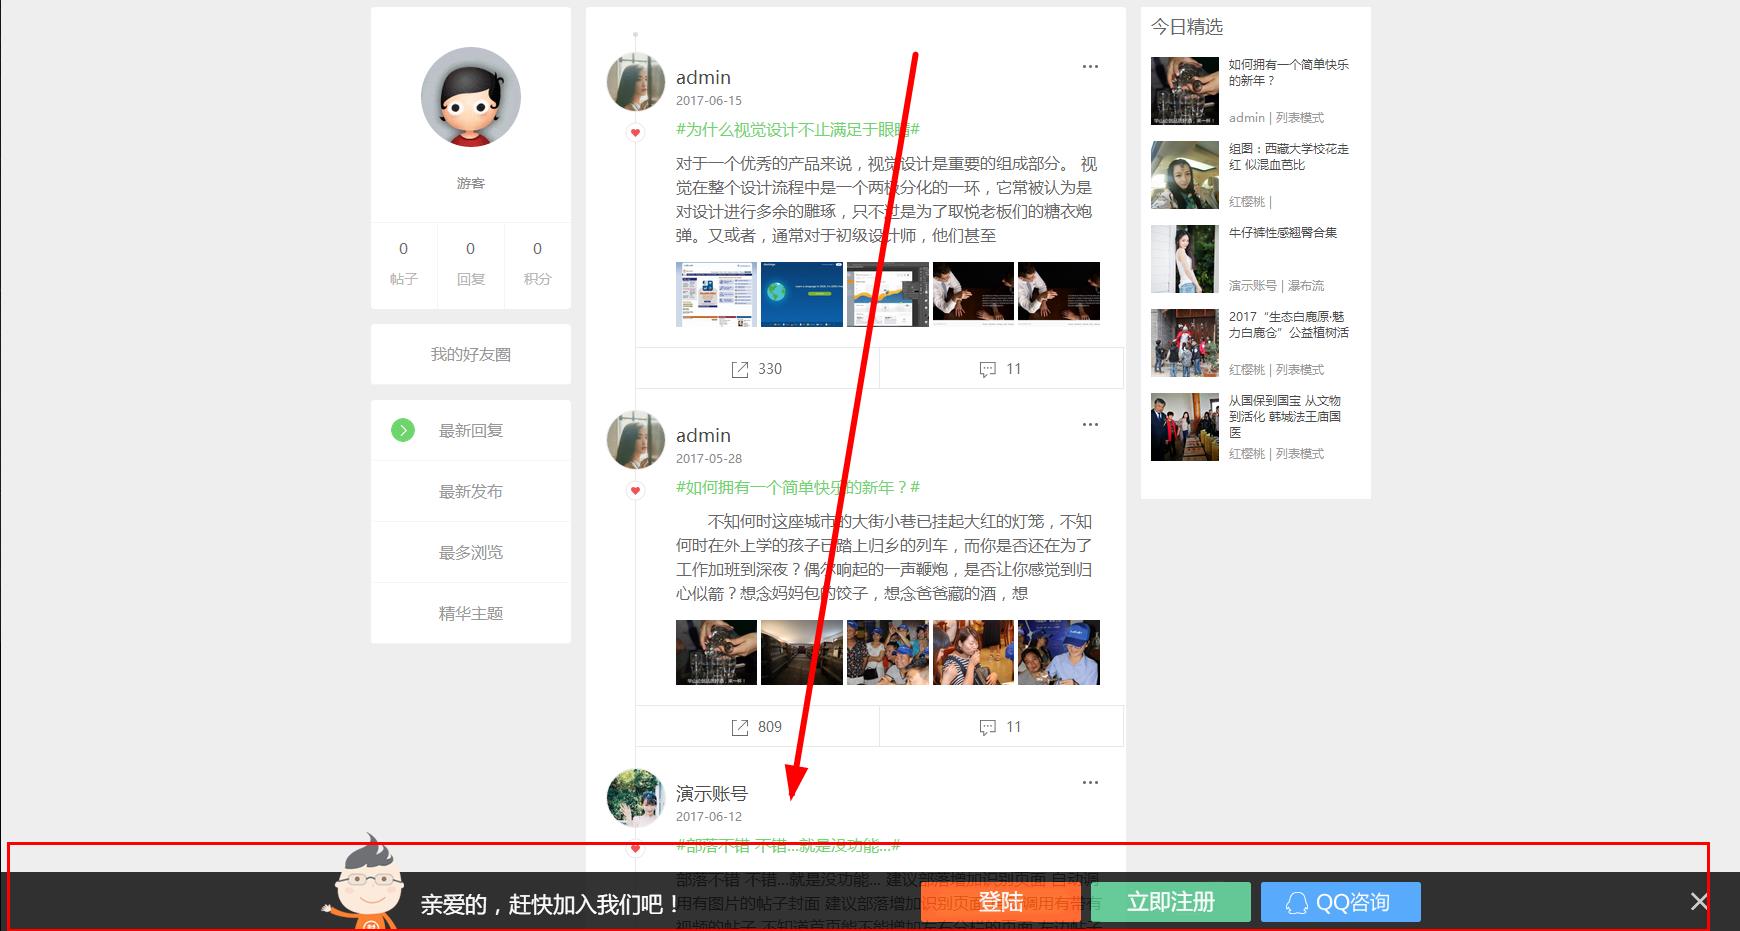Screen dimensions: 1740x931
Task: Open the more options dots on the 演示账号 post
Action: [1090, 783]
